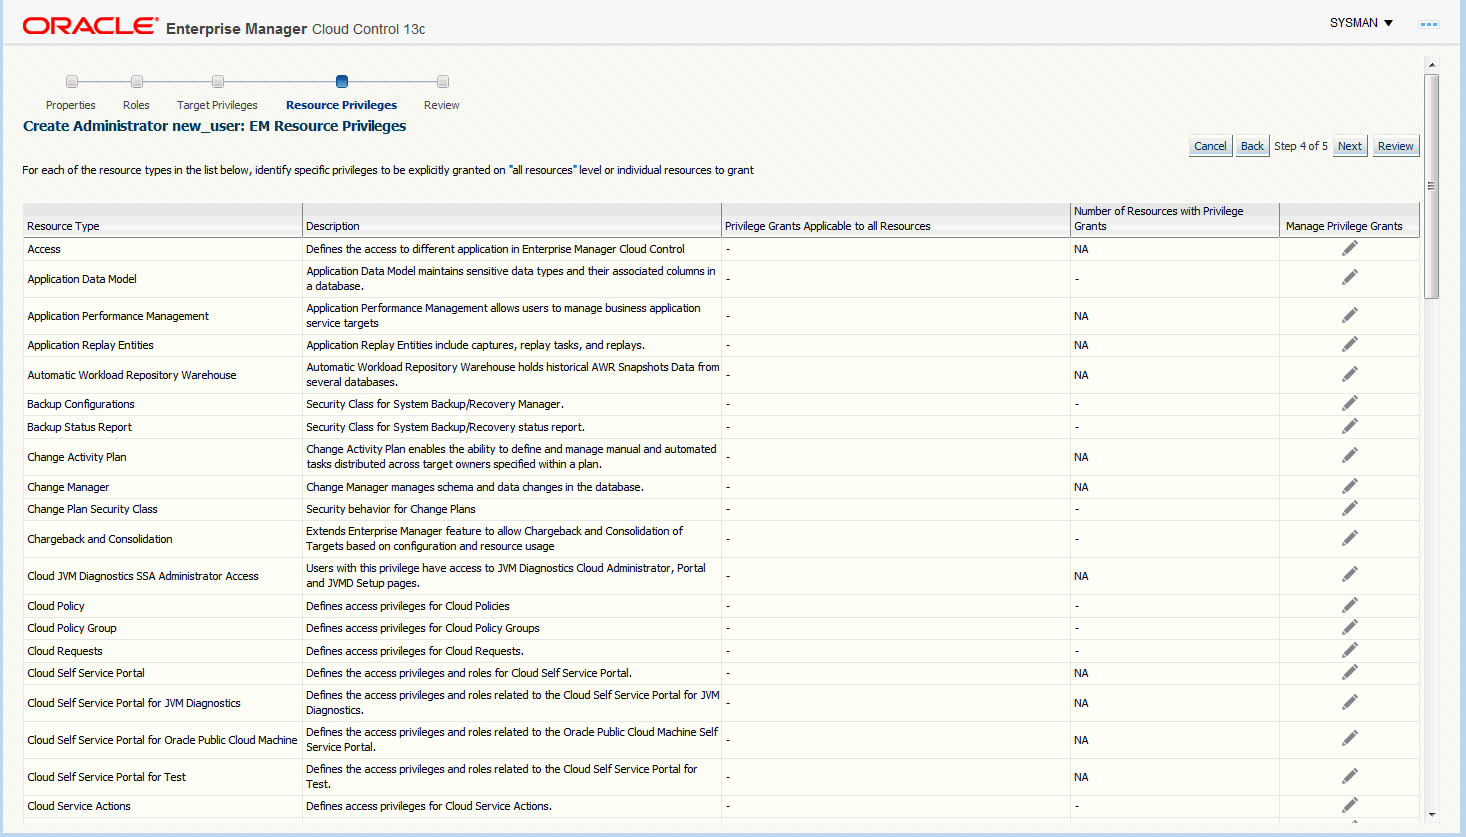Screen dimensions: 1466x837
Task: Click the 'Backup Configurations' resource type text
Action: (81, 404)
